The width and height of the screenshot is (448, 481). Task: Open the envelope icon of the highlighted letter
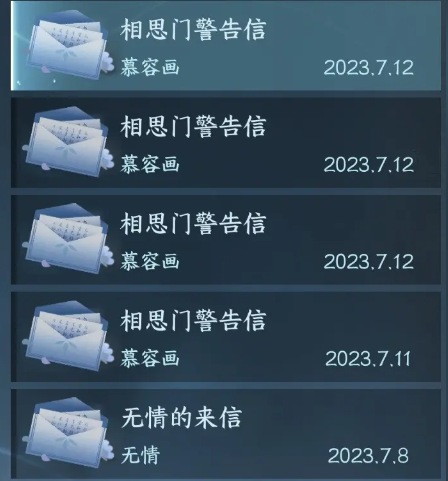pos(68,44)
